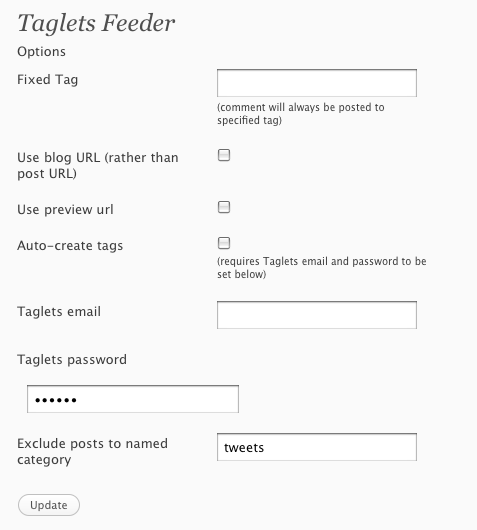Click inside the Fixed Tag text field
Image resolution: width=477 pixels, height=530 pixels.
point(317,83)
